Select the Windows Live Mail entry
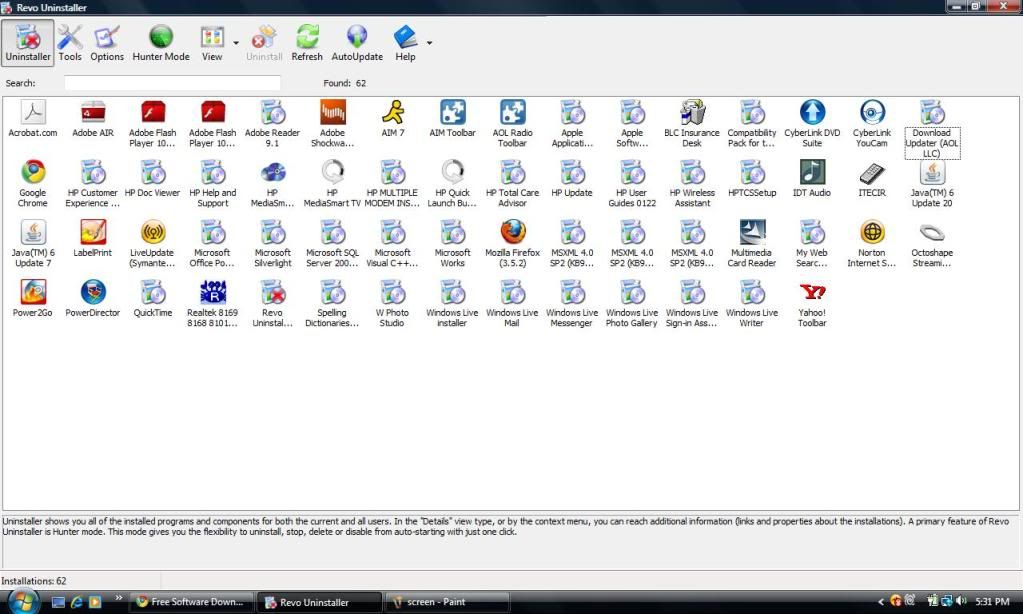Image resolution: width=1023 pixels, height=614 pixels. pyautogui.click(x=513, y=303)
